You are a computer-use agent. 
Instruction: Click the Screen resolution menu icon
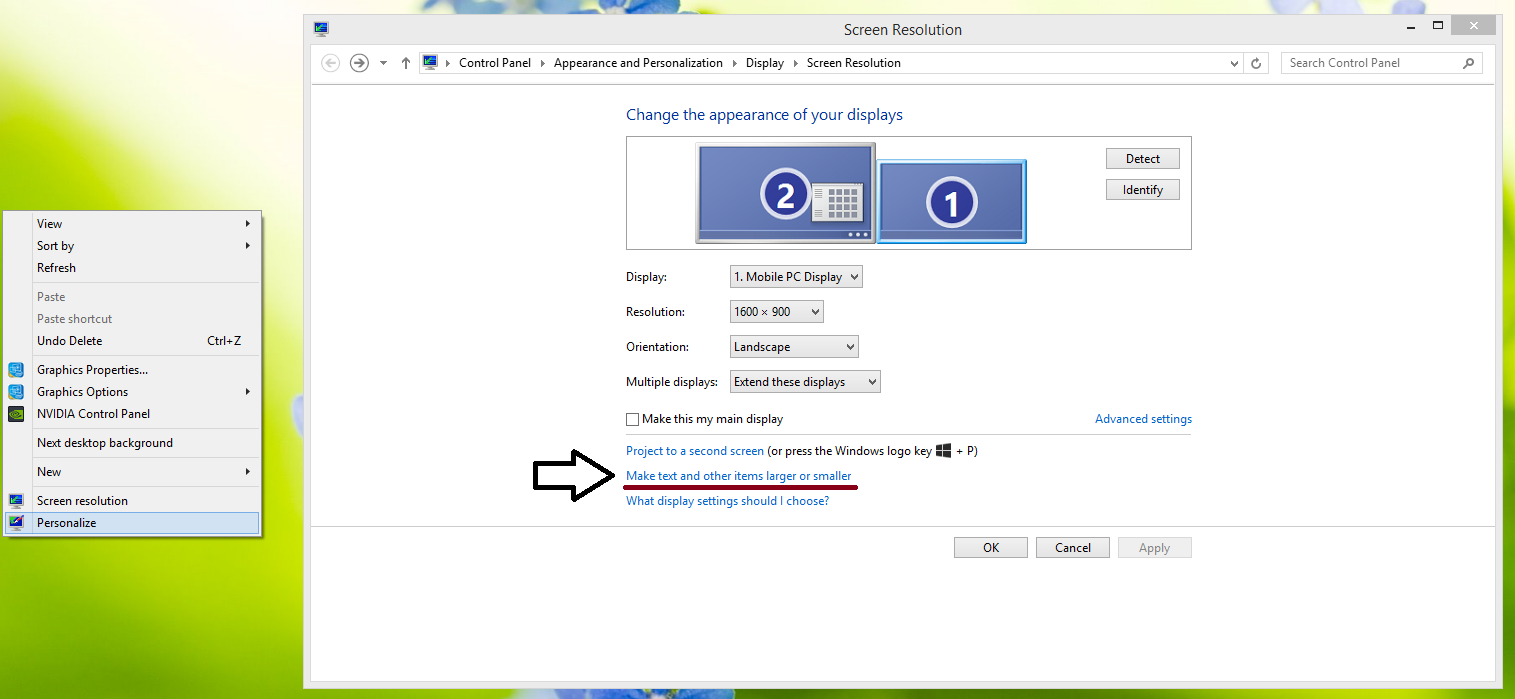click(16, 501)
